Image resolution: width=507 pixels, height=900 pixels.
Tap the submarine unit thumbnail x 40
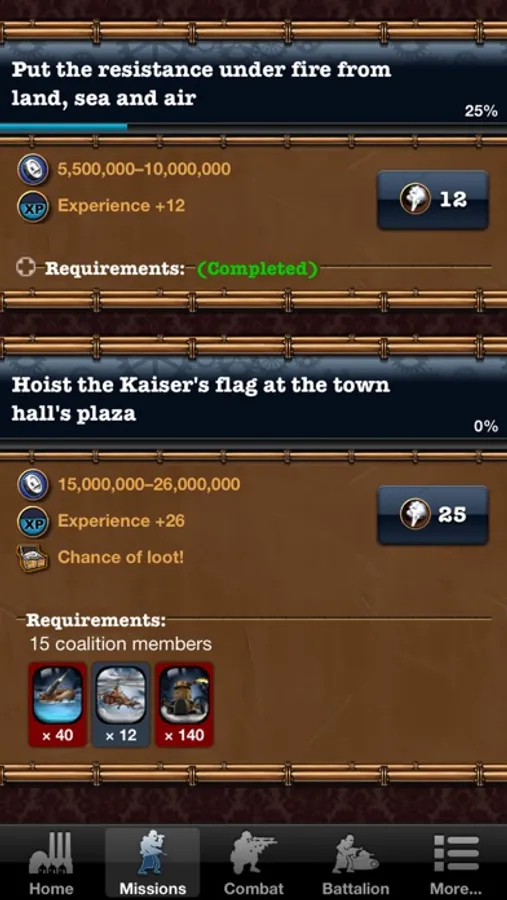pos(57,704)
